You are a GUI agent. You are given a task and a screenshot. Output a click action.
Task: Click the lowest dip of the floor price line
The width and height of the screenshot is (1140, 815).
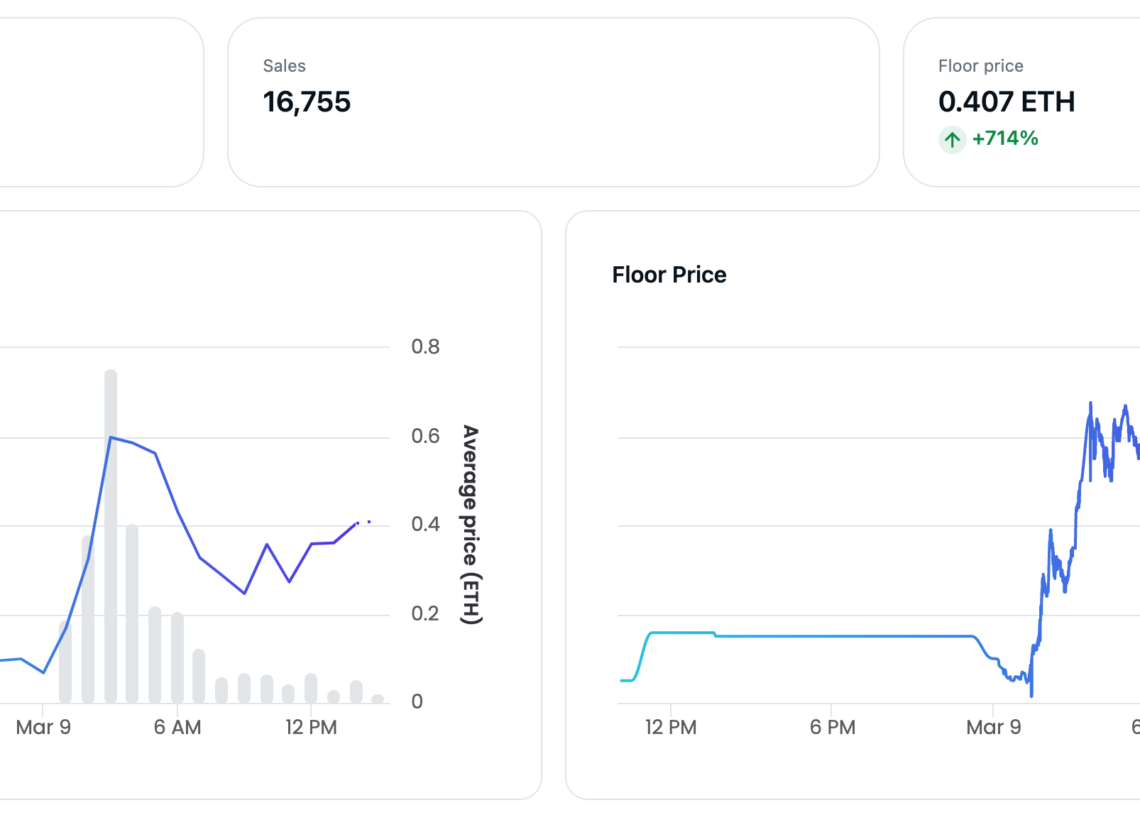click(1031, 694)
